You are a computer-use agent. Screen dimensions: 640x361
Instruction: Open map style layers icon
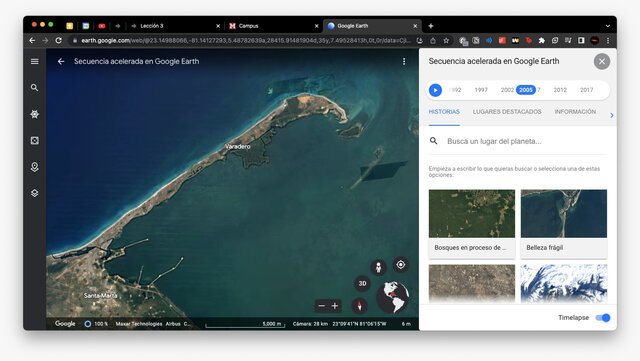(35, 193)
